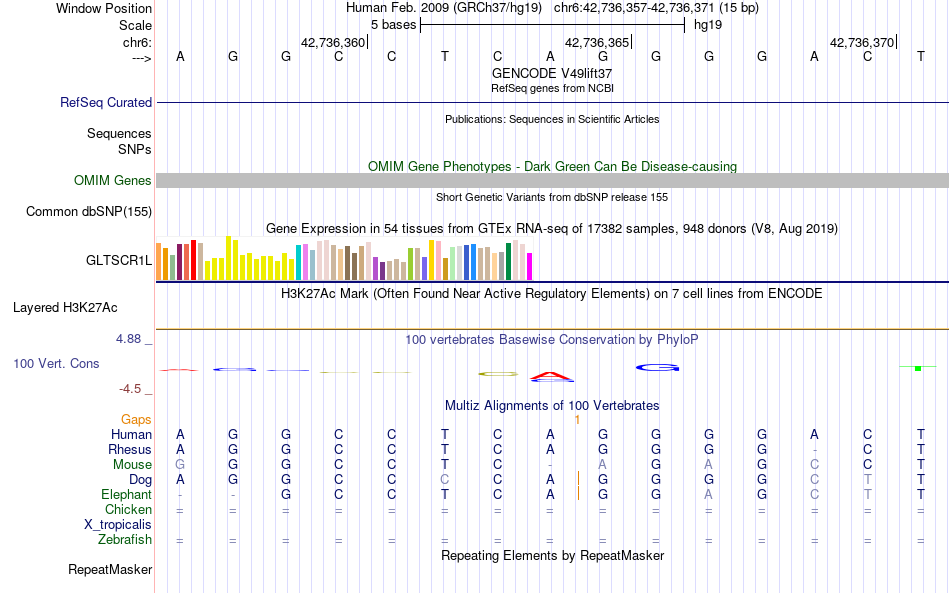The height and width of the screenshot is (593, 950).
Task: Click Publications: Sequences in Scientific Articles title
Action: click(x=552, y=119)
